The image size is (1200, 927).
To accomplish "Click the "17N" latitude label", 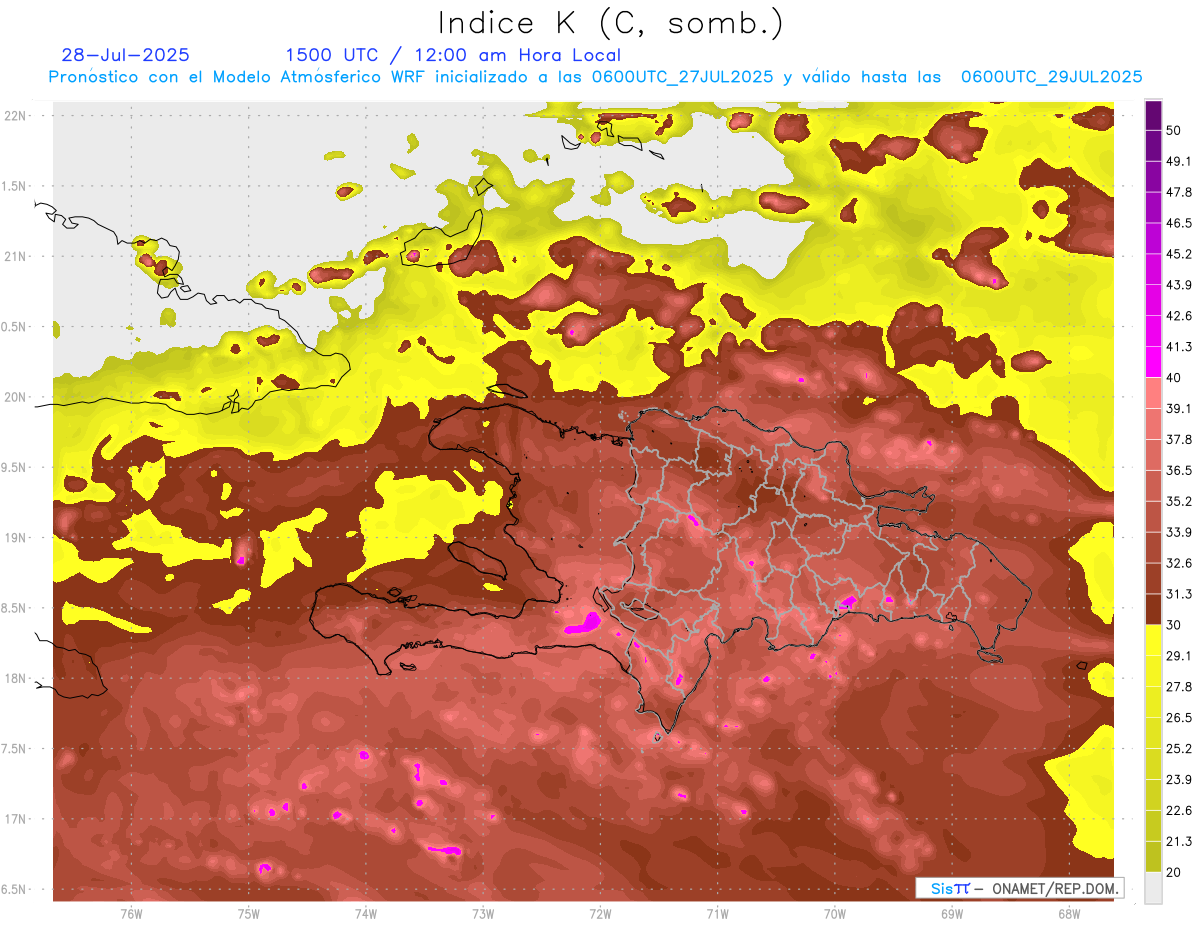I will click(15, 820).
